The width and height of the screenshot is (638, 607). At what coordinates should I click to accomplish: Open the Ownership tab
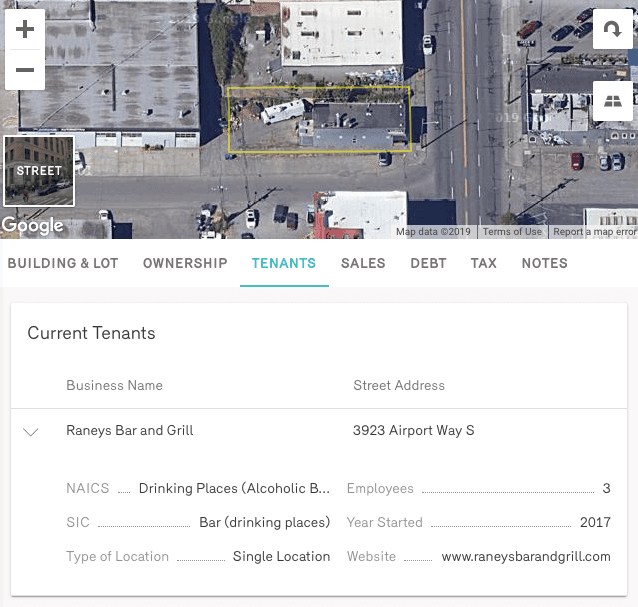click(185, 264)
